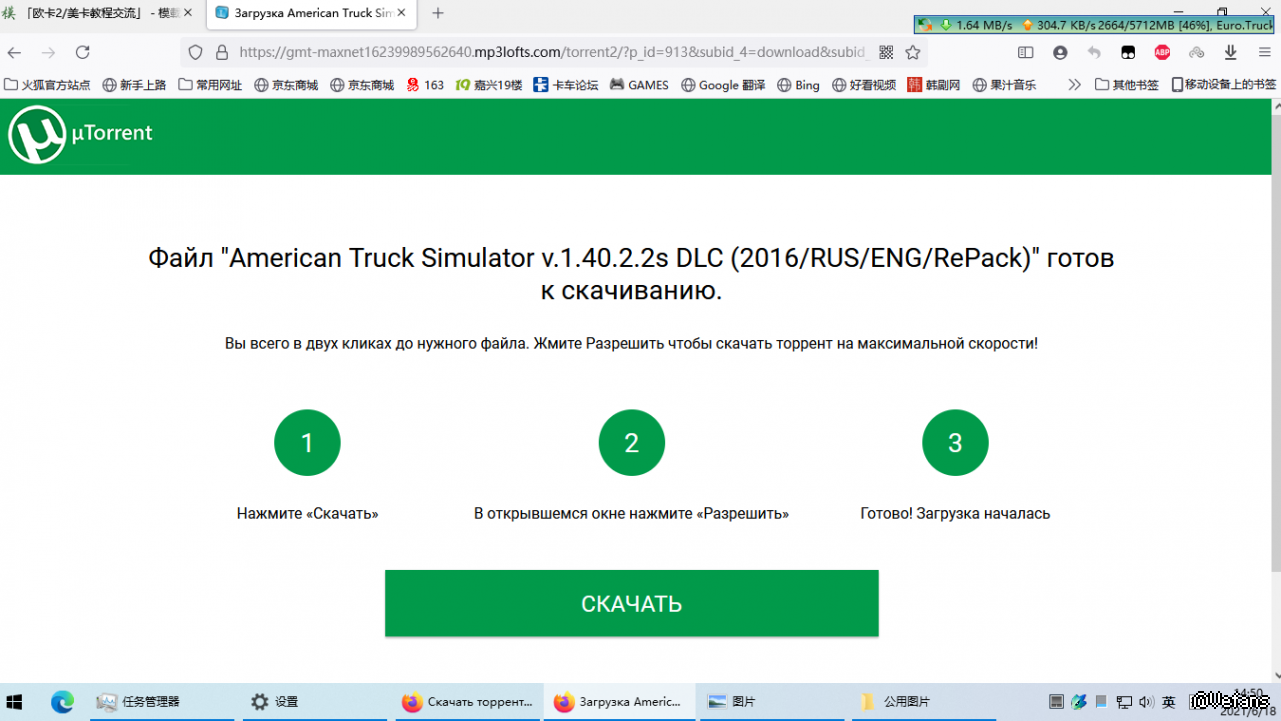
Task: Switch the 英 input method indicator
Action: point(1168,702)
